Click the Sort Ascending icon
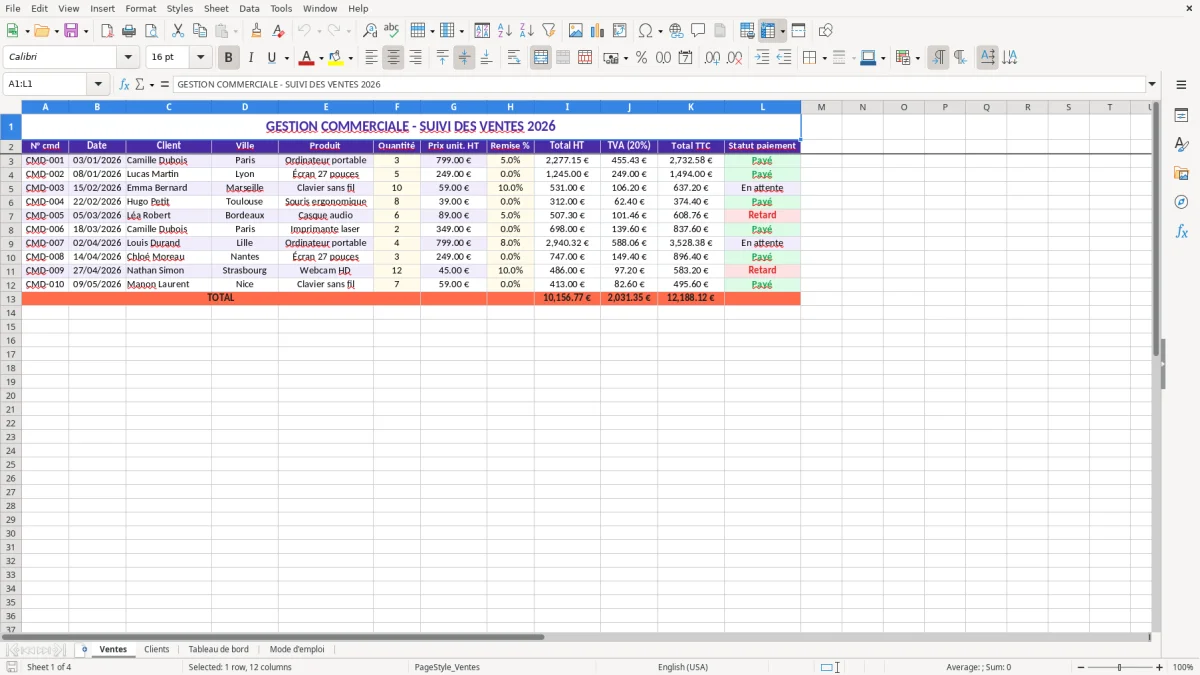Image resolution: width=1200 pixels, height=675 pixels. click(505, 31)
